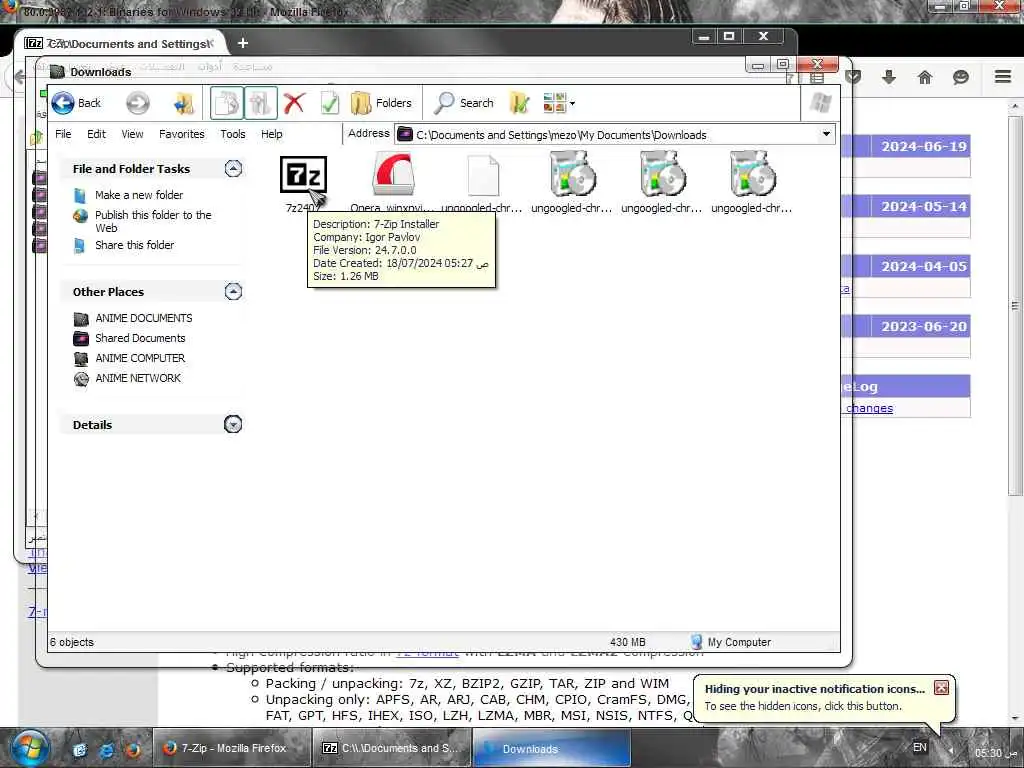Screen dimensions: 1024x768
Task: Click the greyed Forward arrow in Downloads toolbar
Action: (x=137, y=103)
